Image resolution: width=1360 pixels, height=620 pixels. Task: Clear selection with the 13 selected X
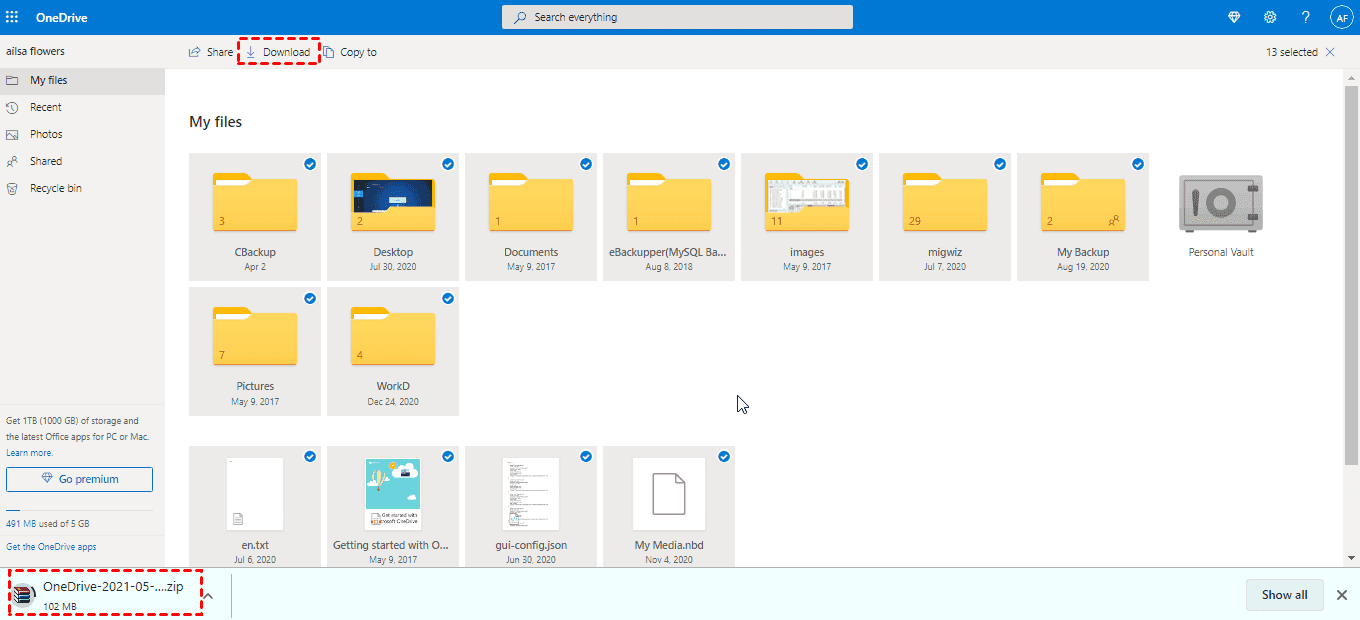(1330, 52)
